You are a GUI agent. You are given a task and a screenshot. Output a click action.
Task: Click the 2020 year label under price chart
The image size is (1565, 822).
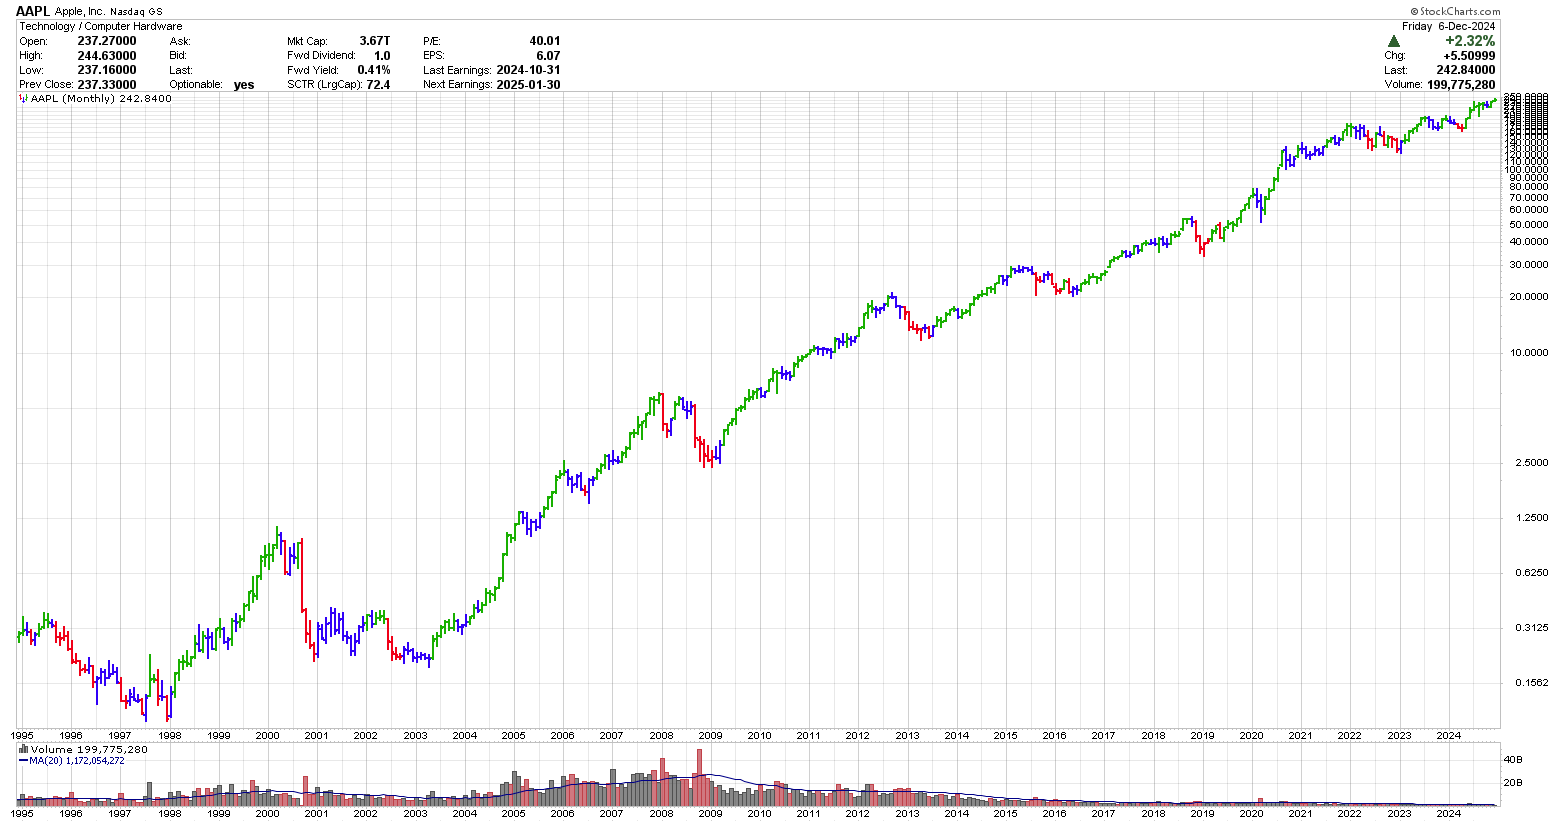pos(1251,735)
